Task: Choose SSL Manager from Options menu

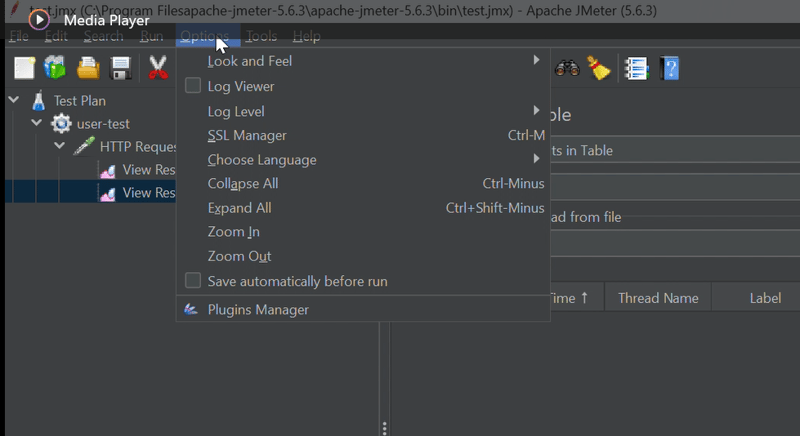Action: point(363,135)
